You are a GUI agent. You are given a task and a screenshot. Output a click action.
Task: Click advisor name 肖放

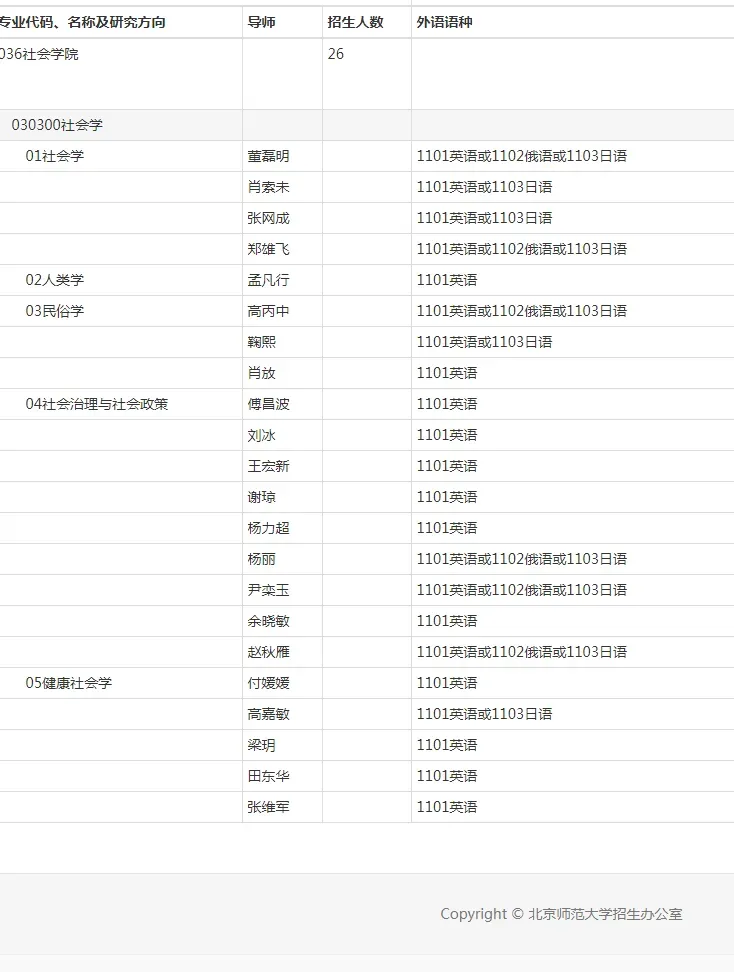tap(262, 373)
